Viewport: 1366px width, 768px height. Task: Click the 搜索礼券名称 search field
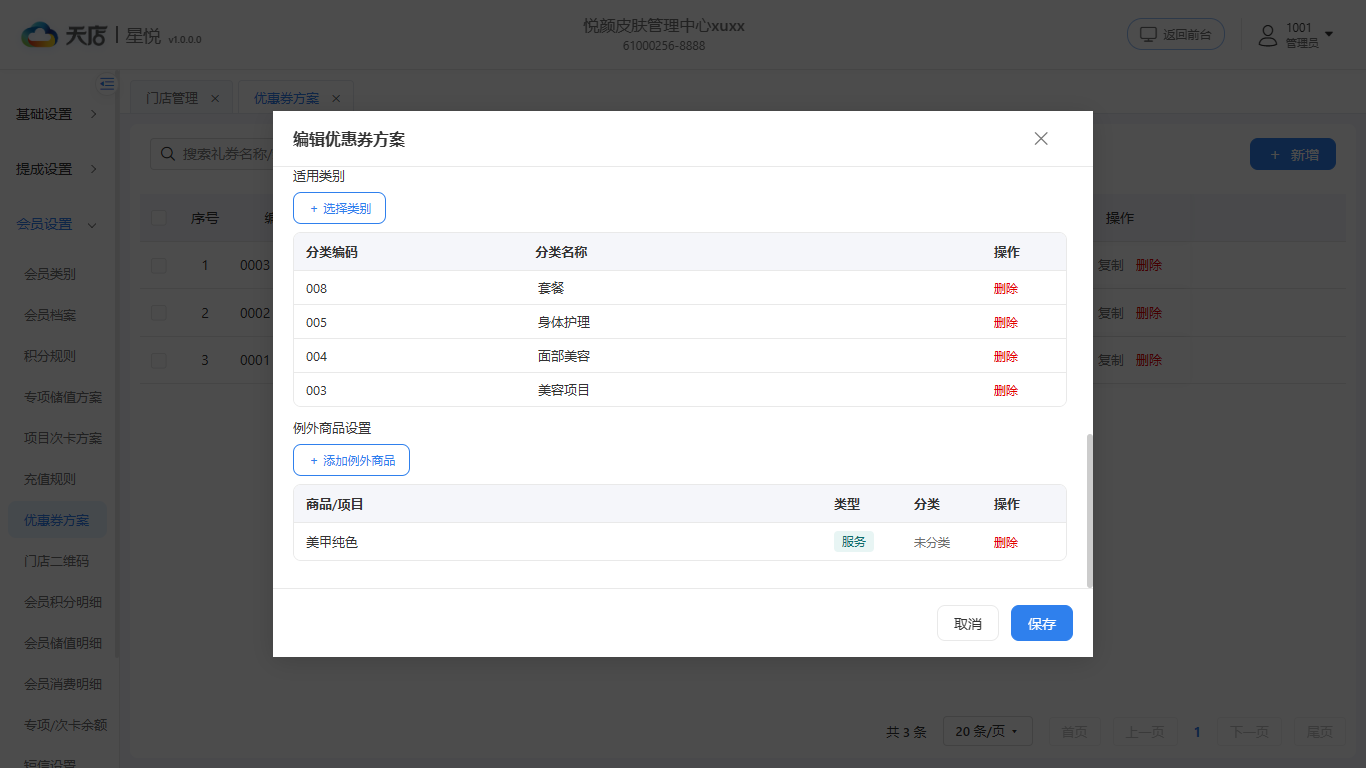coord(212,154)
